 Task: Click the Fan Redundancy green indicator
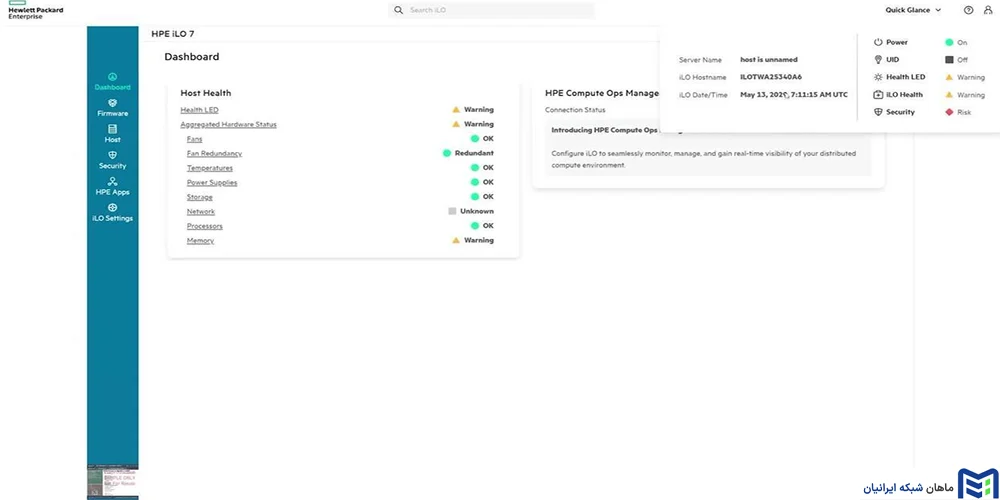coord(447,153)
